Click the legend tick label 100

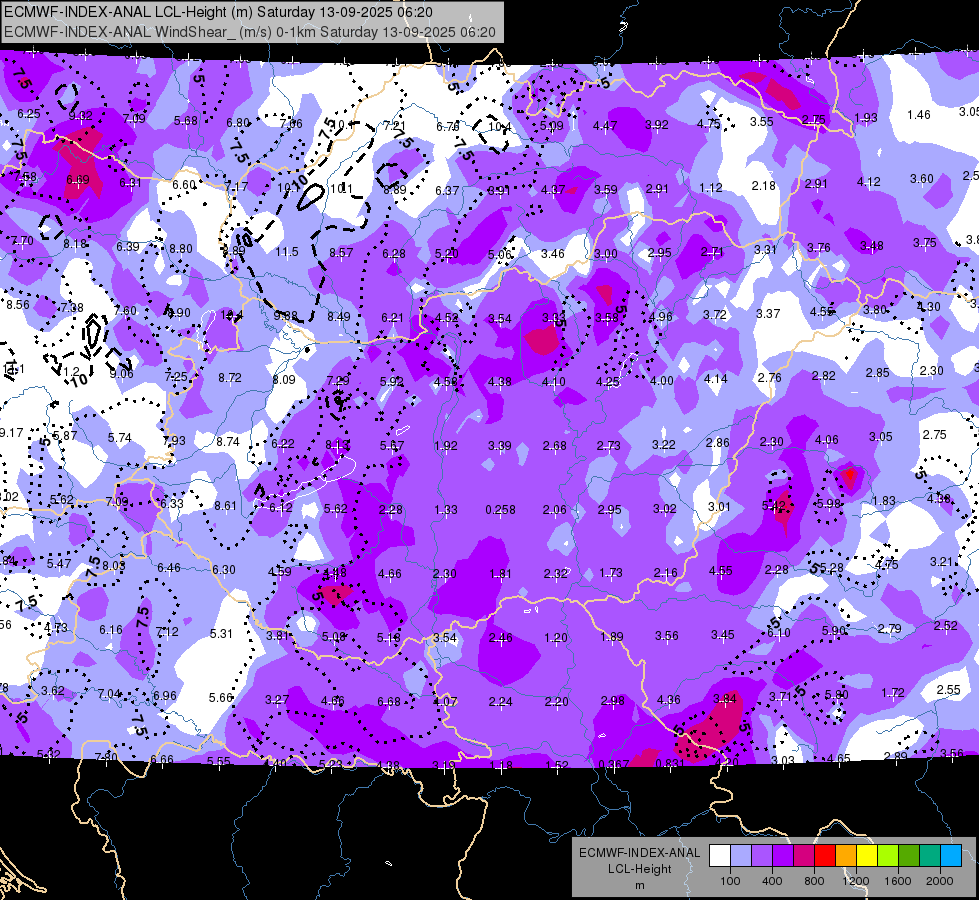(x=730, y=881)
